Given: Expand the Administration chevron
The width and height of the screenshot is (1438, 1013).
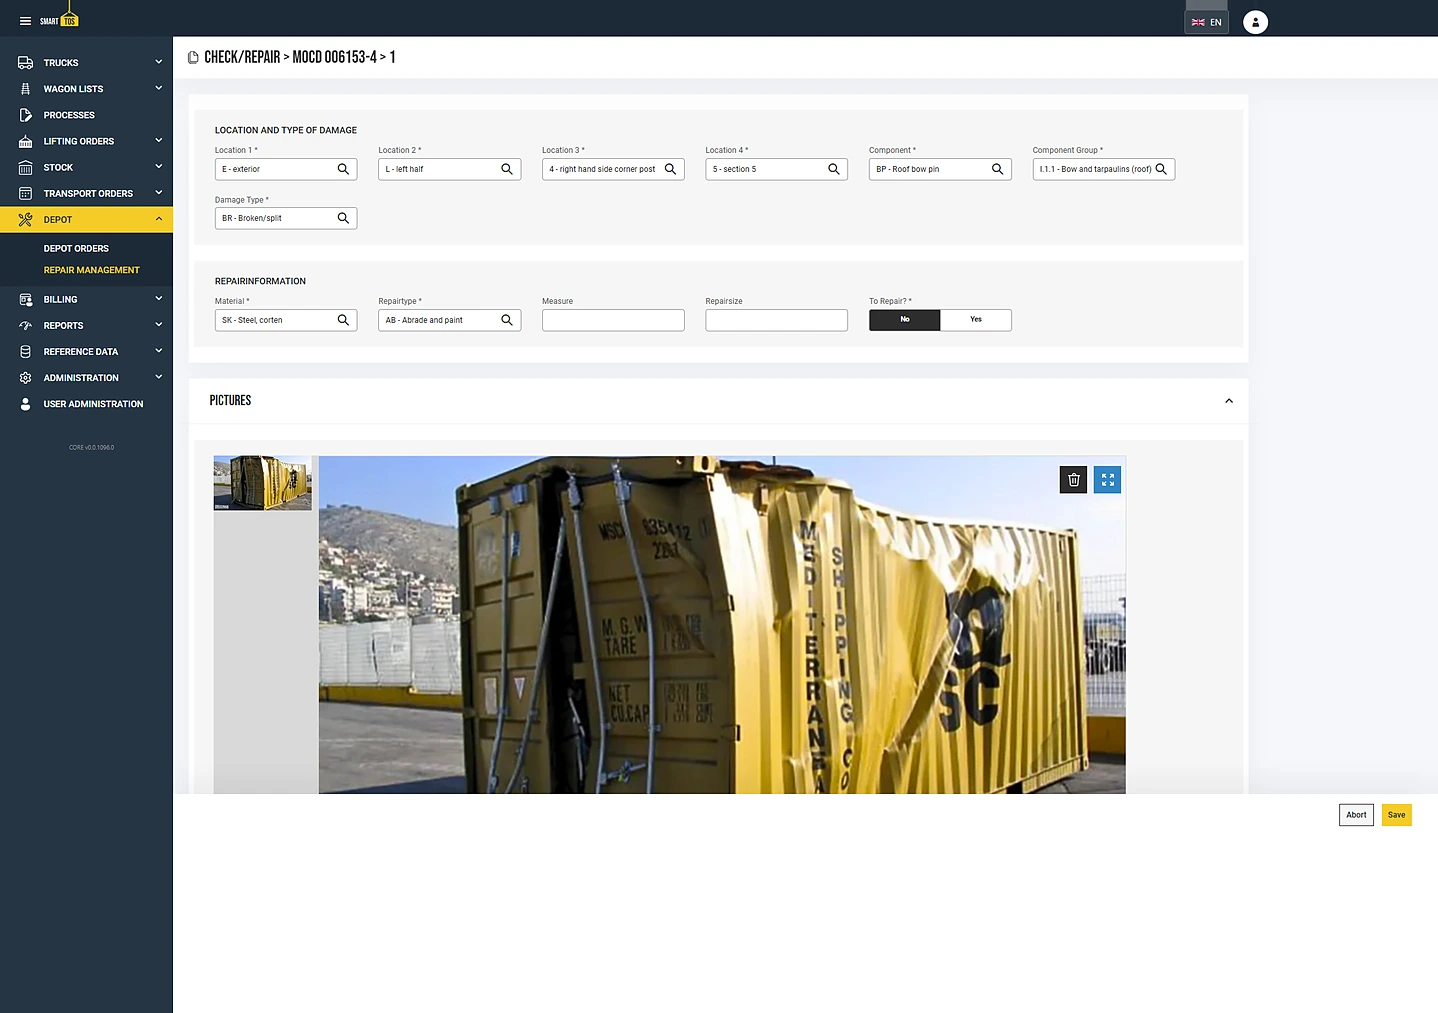Looking at the screenshot, I should (158, 377).
